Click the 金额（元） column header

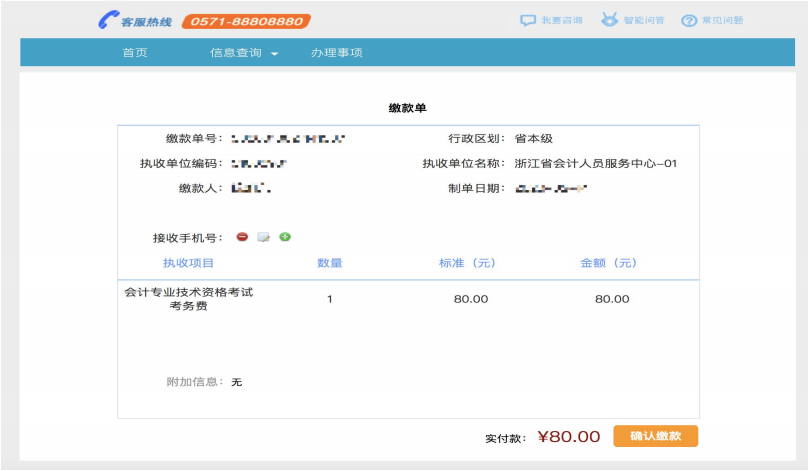click(x=608, y=263)
